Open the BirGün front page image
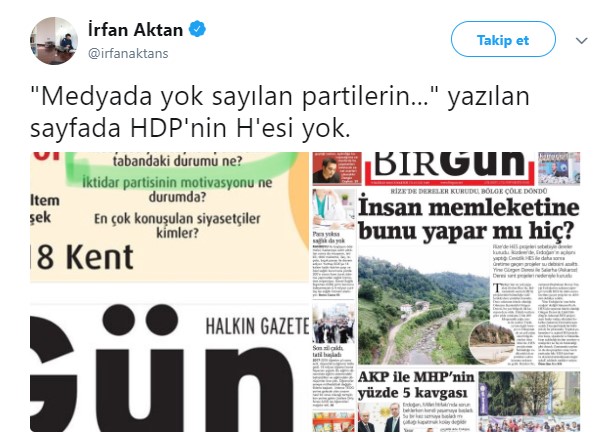Viewport: 611px width, 442px height. click(x=446, y=292)
